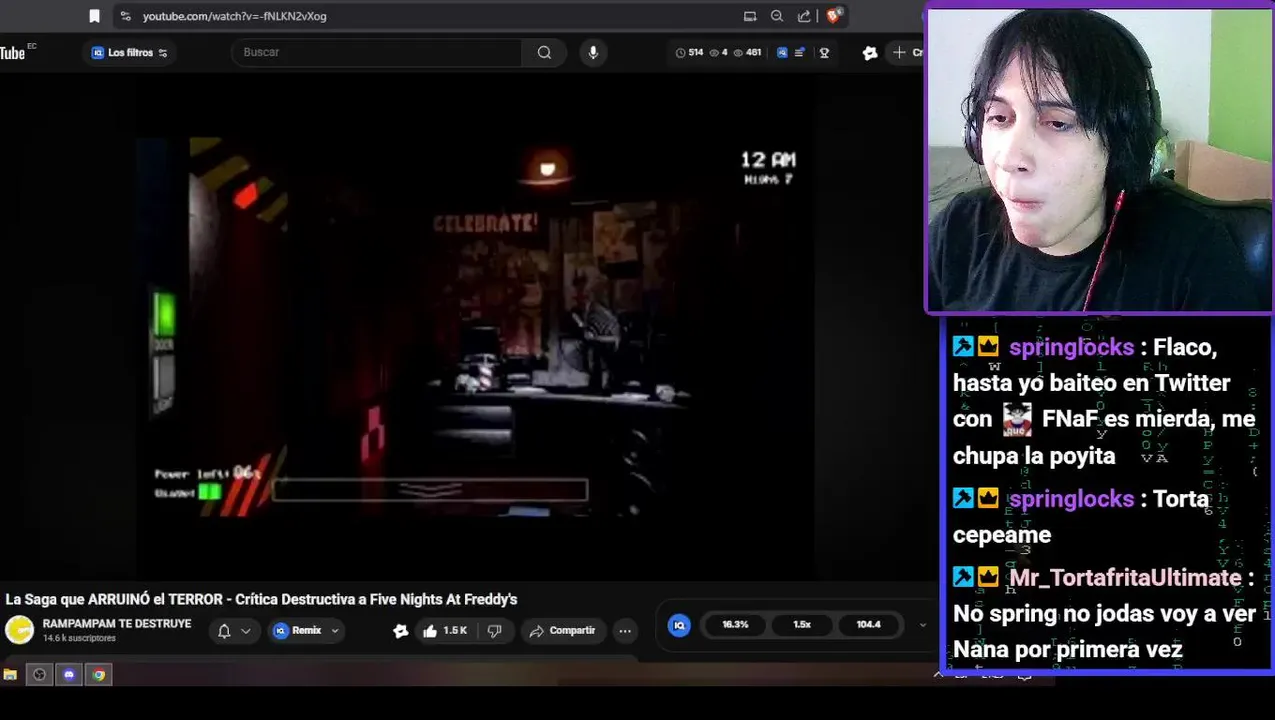Image resolution: width=1275 pixels, height=720 pixels.
Task: Share this page using the address bar icon
Action: click(x=804, y=16)
